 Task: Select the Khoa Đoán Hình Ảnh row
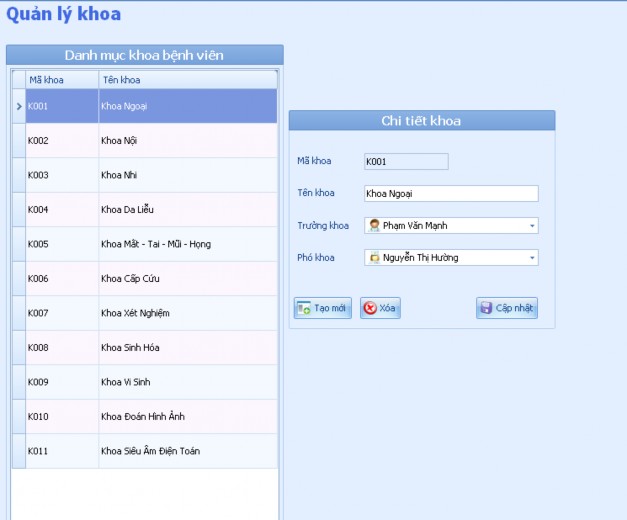click(x=150, y=417)
